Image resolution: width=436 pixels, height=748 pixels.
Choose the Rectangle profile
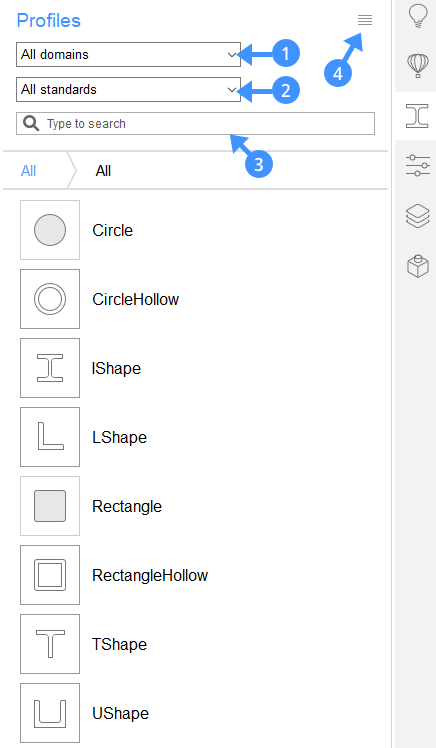(127, 506)
